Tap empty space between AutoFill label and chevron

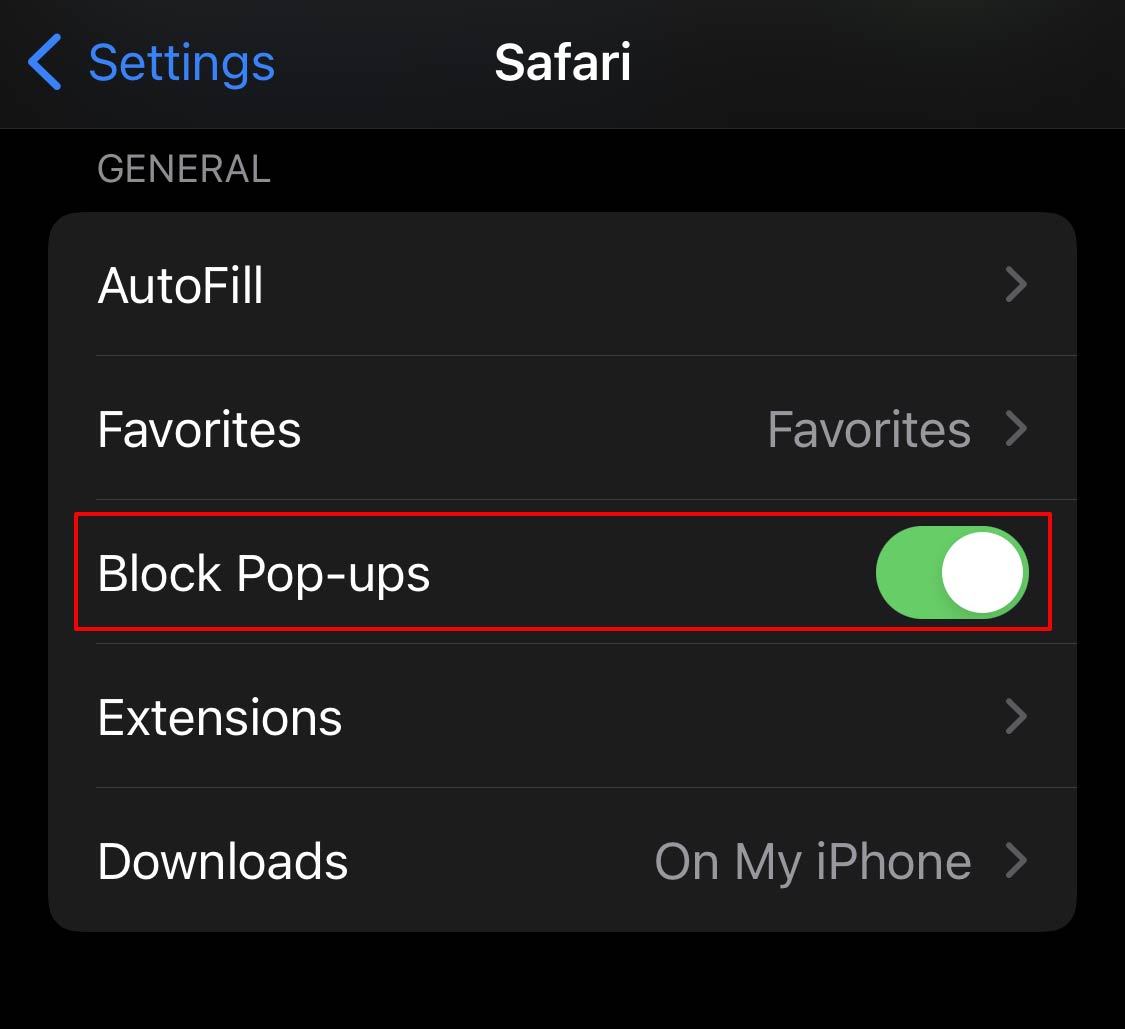[x=630, y=286]
